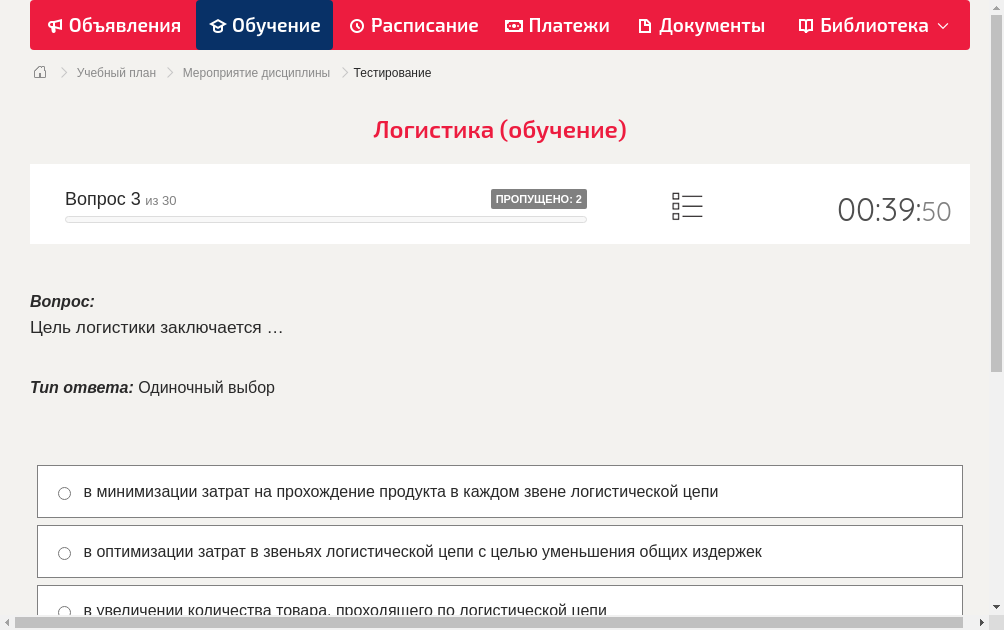Expand the Библиотека dropdown chevron
Screen dimensions: 1004x630
click(x=943, y=25)
